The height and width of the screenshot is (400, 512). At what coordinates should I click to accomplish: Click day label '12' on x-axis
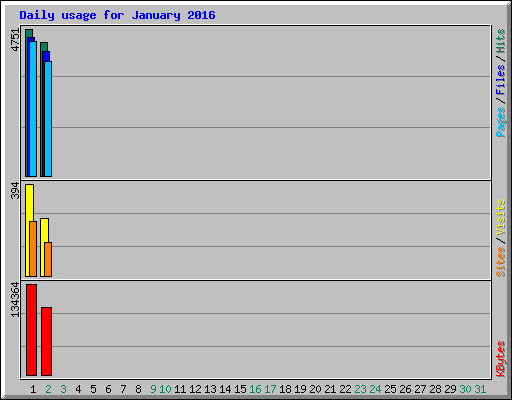tap(195, 389)
